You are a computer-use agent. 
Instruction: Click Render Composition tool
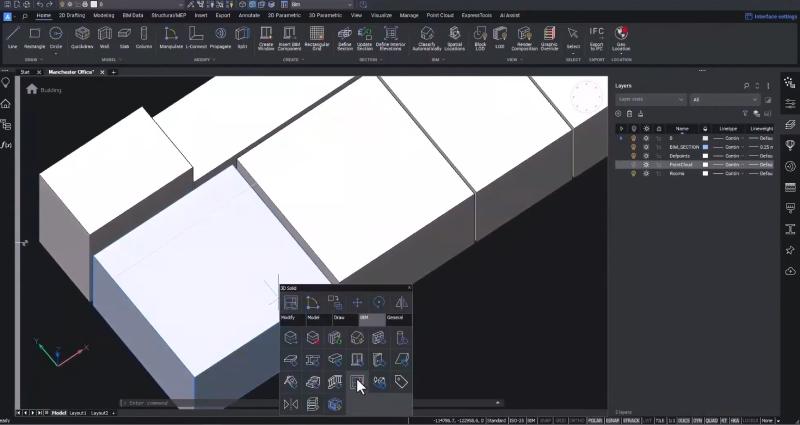click(x=524, y=39)
